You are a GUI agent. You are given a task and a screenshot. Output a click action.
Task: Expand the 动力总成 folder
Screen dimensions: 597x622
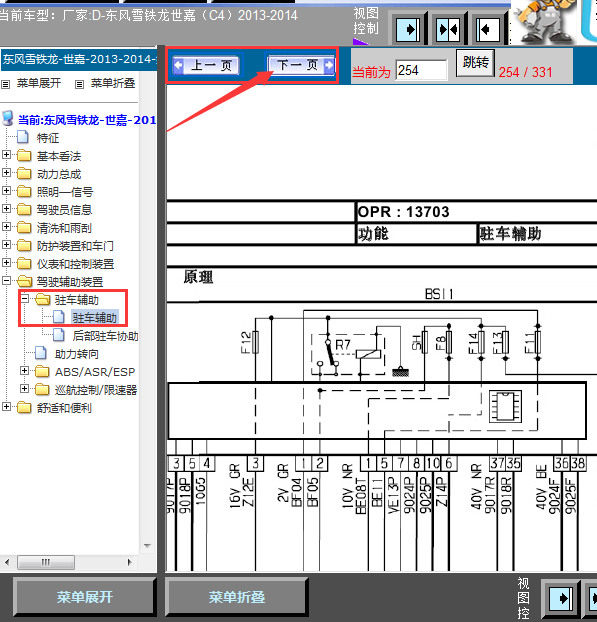(x=6, y=173)
